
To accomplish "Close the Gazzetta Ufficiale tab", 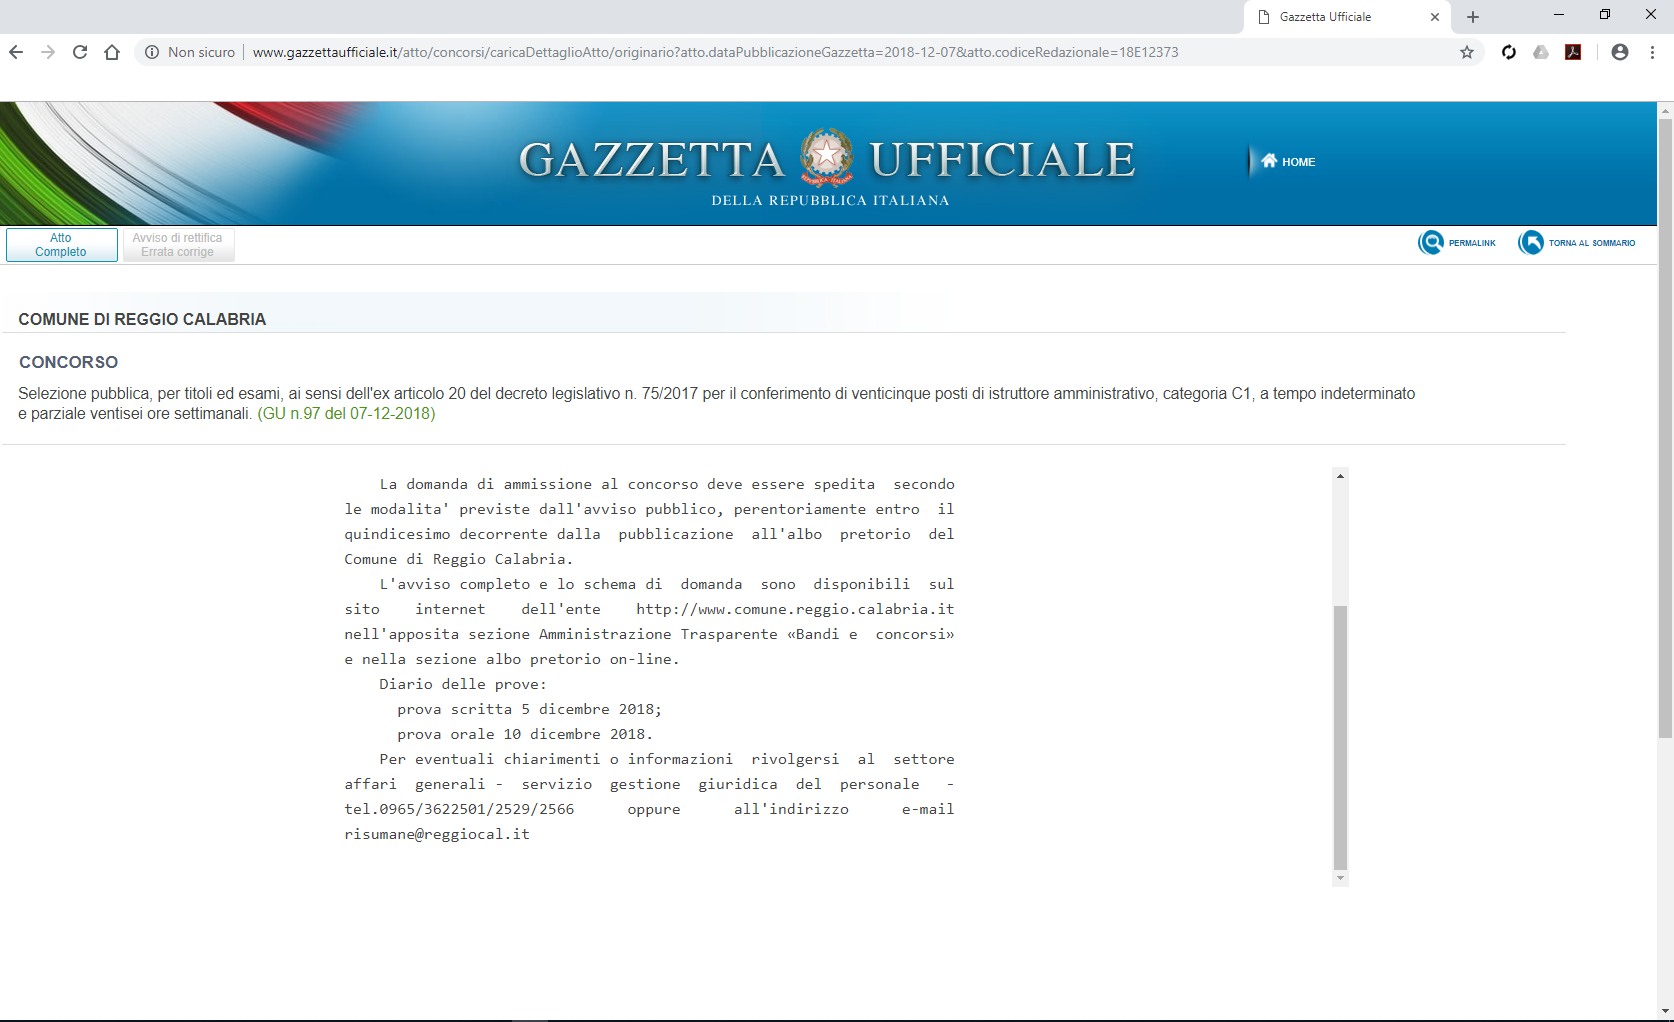I will tap(1435, 17).
